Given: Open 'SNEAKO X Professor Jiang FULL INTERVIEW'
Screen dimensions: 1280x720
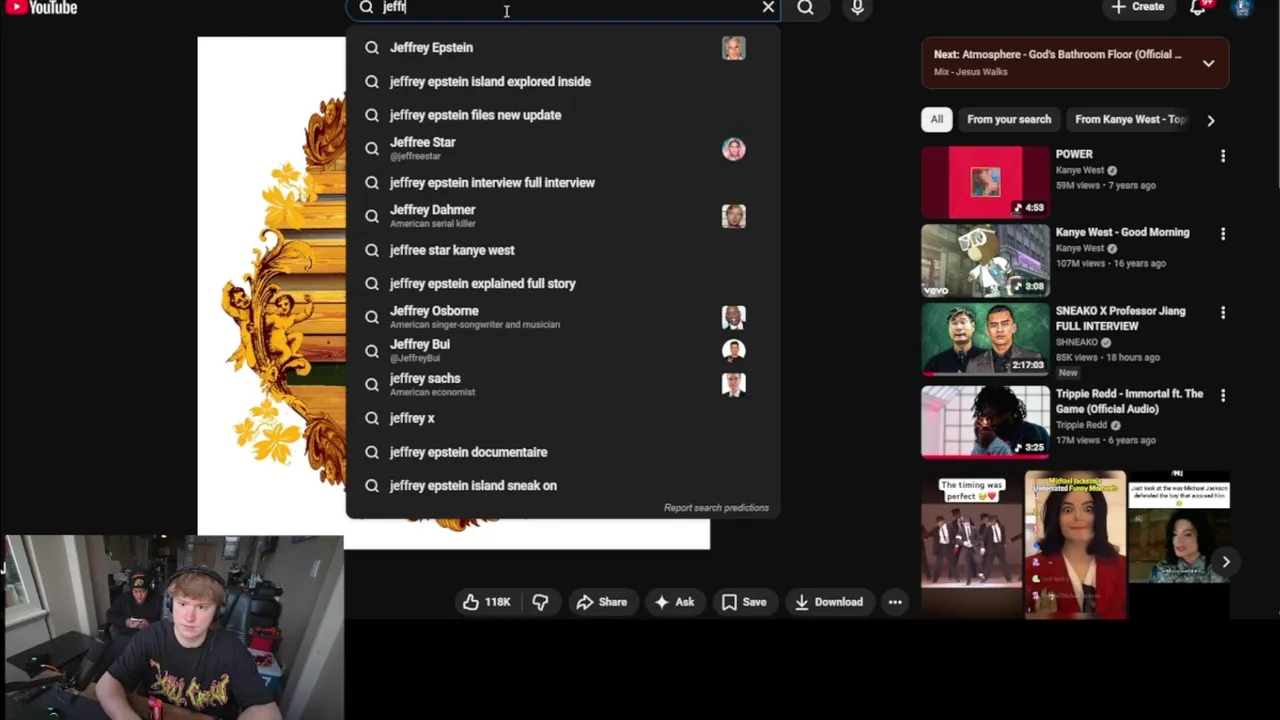Looking at the screenshot, I should pos(1120,318).
